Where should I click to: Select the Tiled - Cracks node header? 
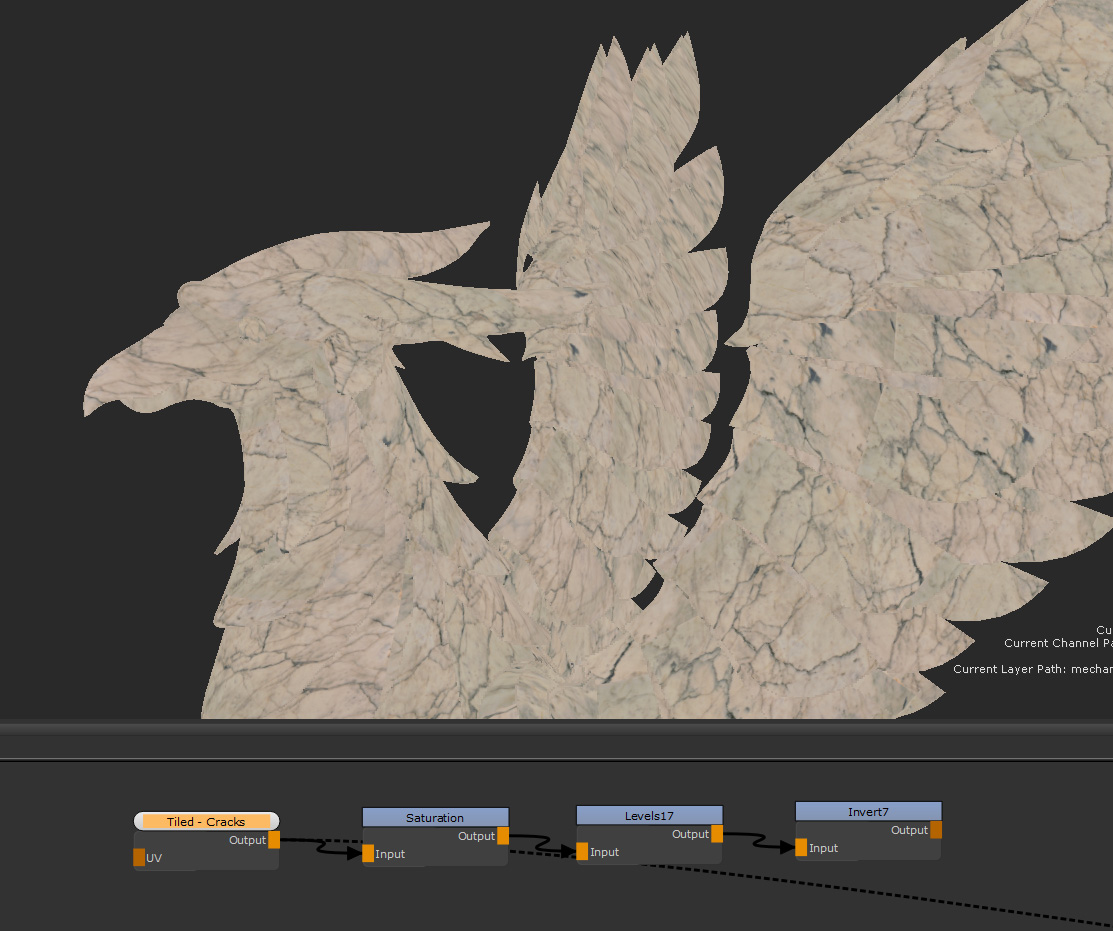(x=206, y=822)
